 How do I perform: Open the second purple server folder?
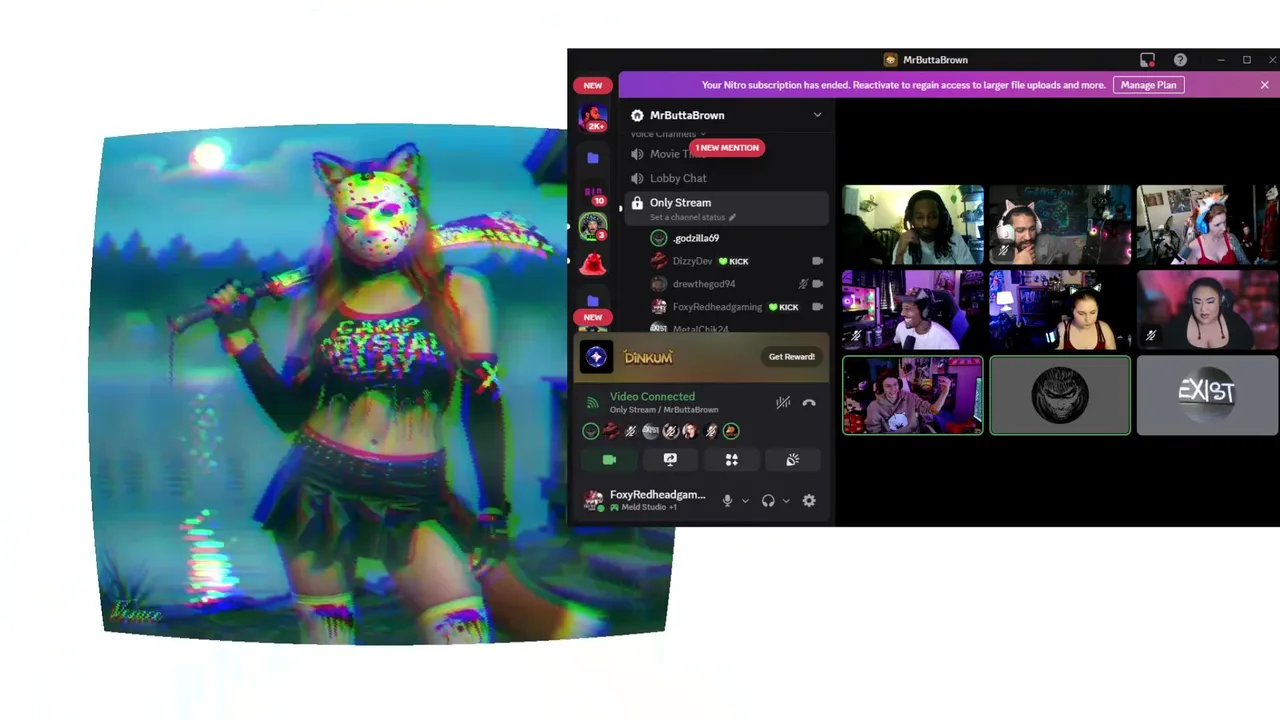coord(593,300)
